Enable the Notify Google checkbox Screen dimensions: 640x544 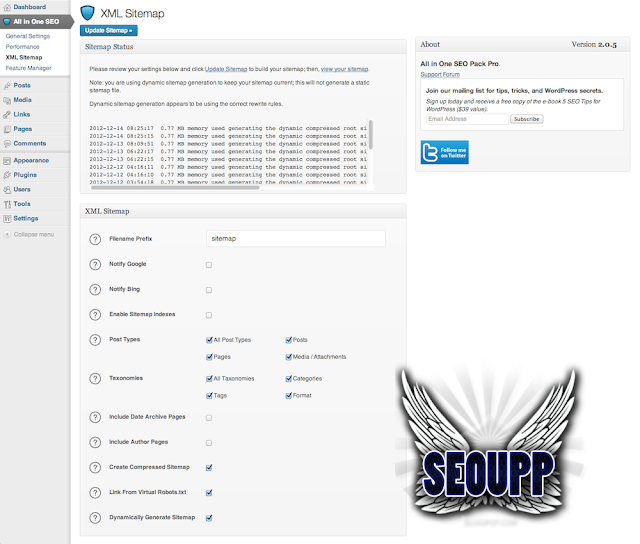click(209, 265)
